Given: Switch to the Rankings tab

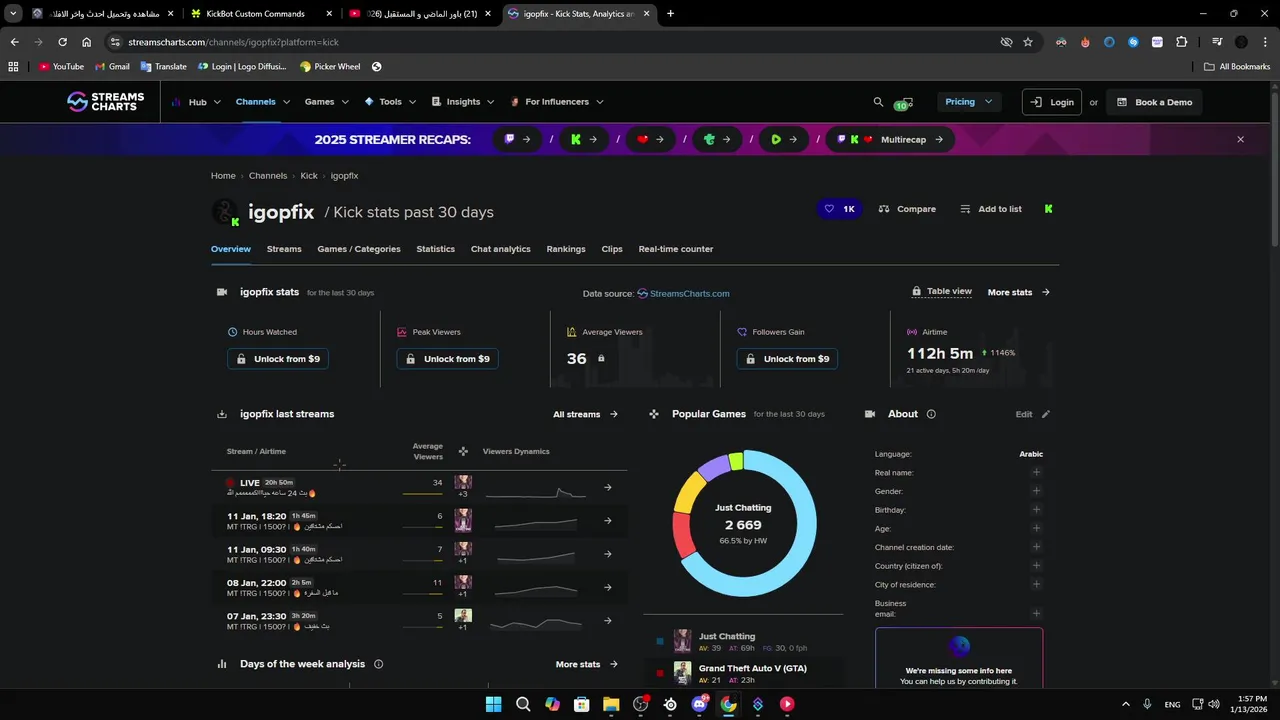Looking at the screenshot, I should (x=566, y=249).
